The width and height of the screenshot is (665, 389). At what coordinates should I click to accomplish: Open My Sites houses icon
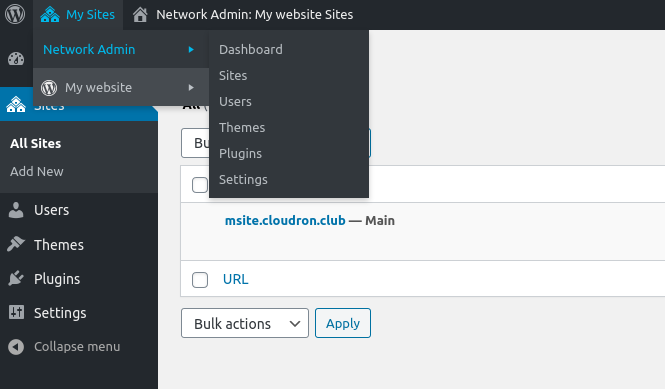(50, 14)
